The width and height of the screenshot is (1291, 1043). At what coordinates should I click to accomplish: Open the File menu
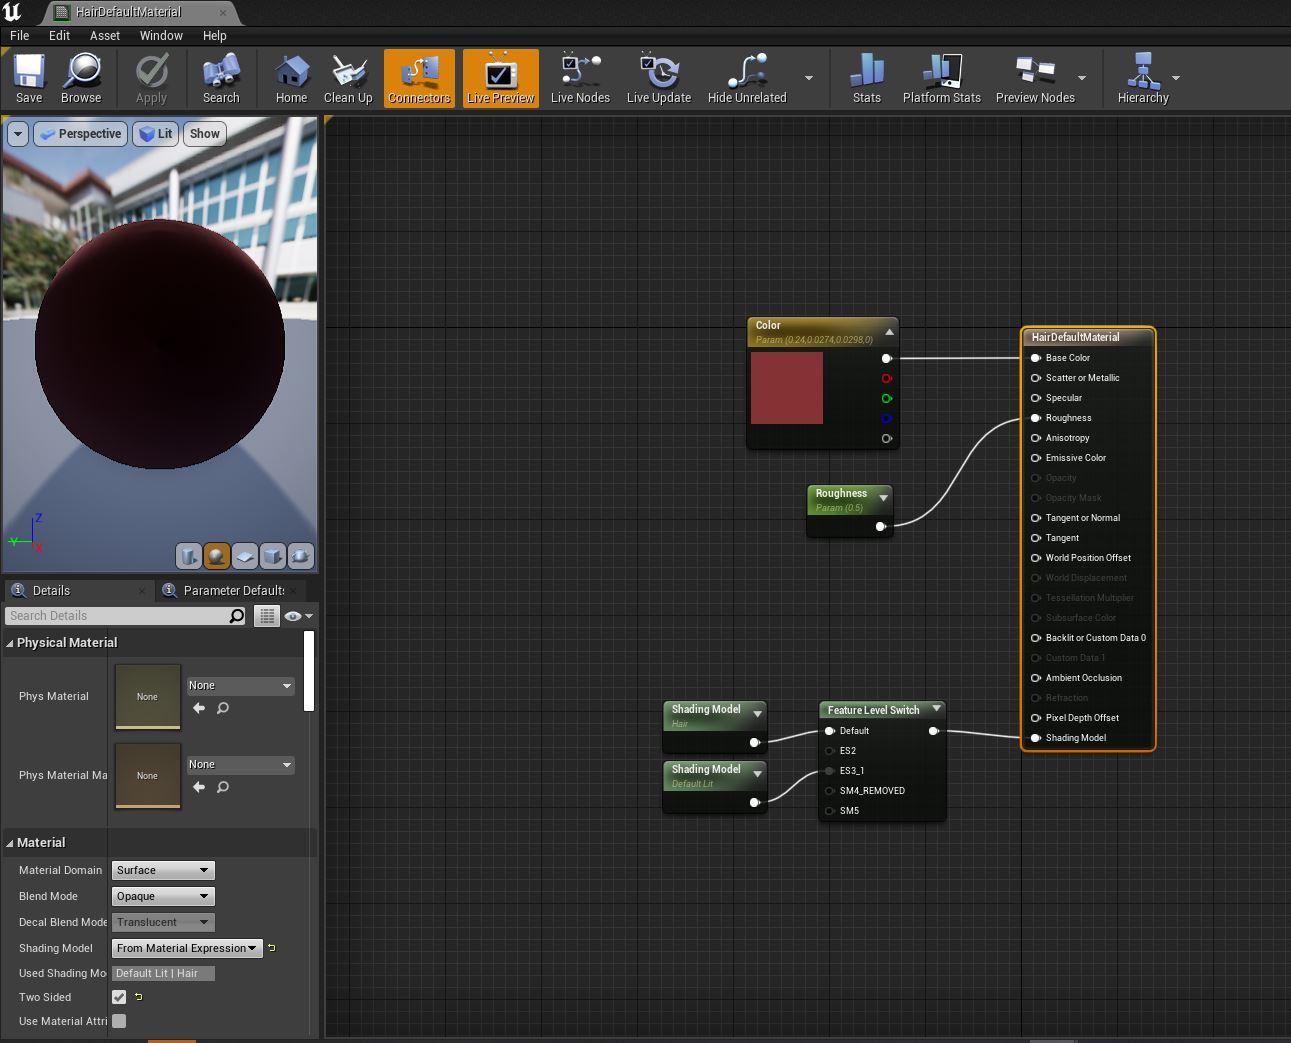tap(20, 35)
